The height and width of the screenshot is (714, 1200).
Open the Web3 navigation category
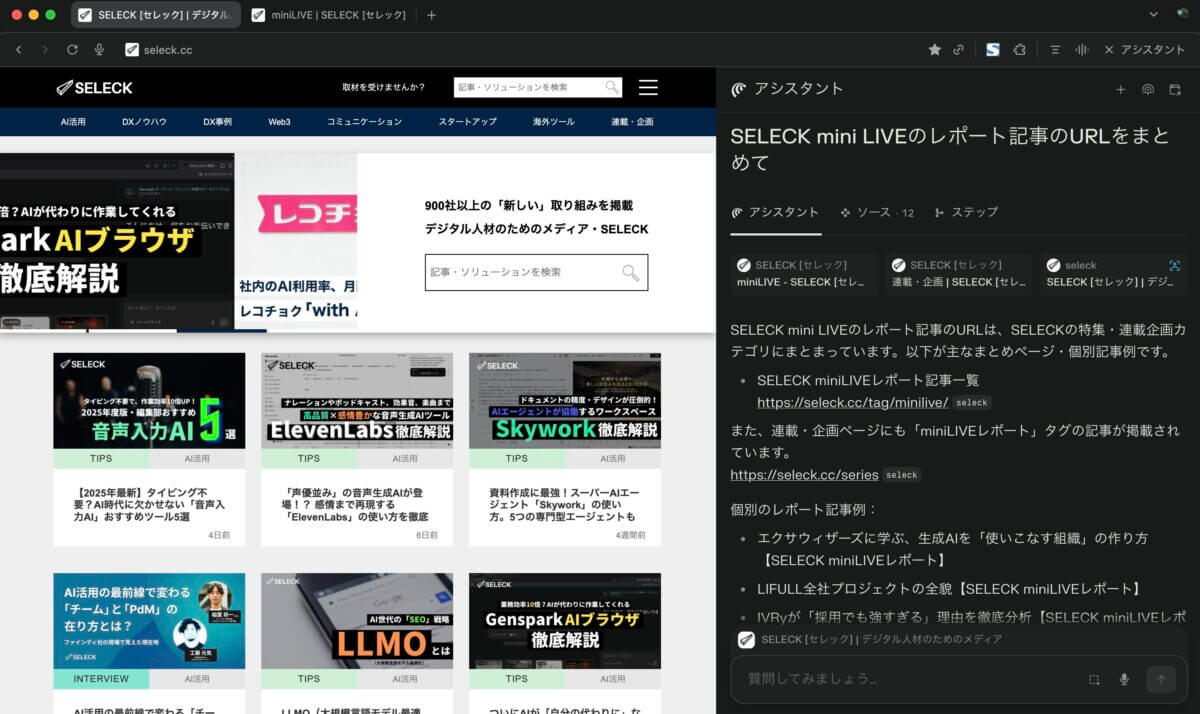point(279,122)
